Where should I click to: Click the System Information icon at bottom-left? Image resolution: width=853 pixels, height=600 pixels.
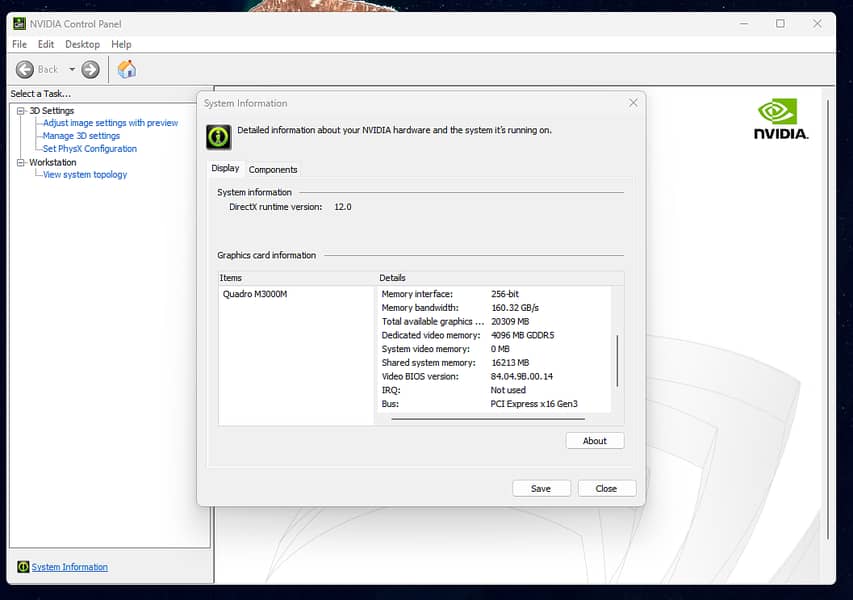pos(23,567)
